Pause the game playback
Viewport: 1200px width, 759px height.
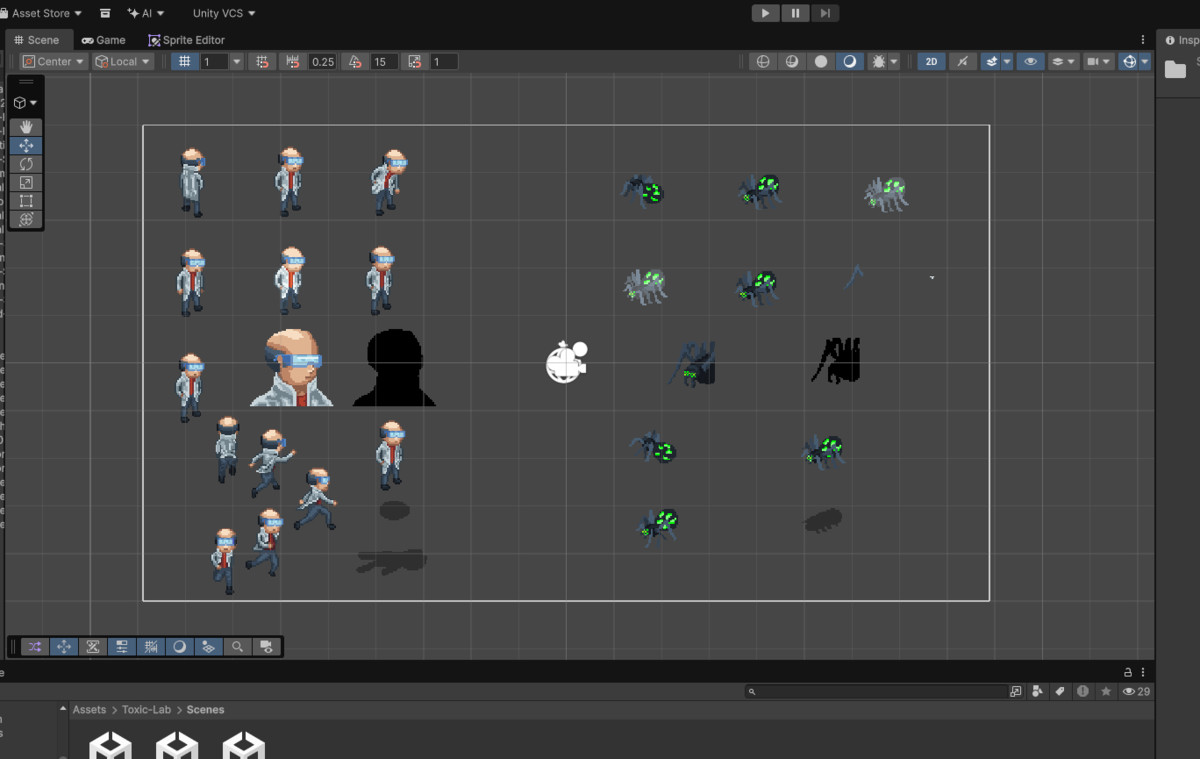click(795, 13)
